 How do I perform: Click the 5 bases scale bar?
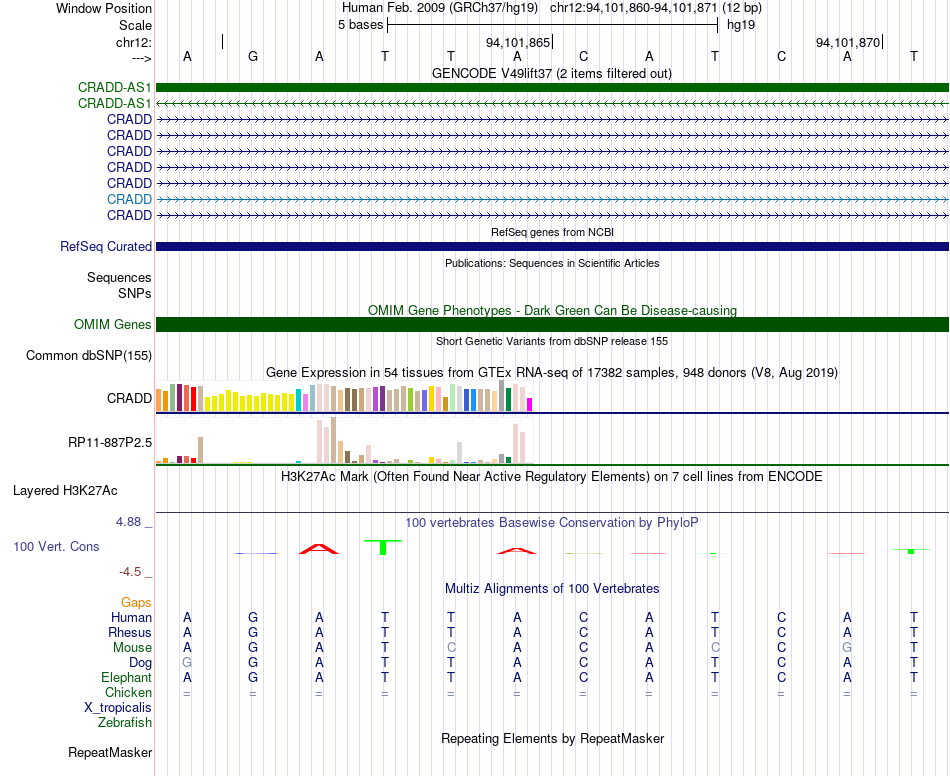(x=552, y=24)
